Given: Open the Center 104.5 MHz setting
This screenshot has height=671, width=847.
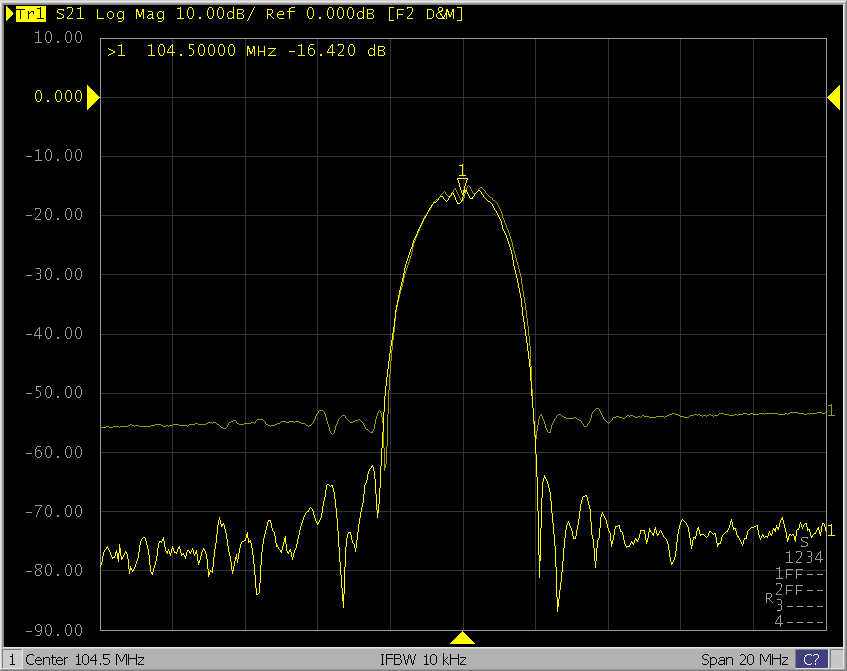Looking at the screenshot, I should [x=85, y=660].
